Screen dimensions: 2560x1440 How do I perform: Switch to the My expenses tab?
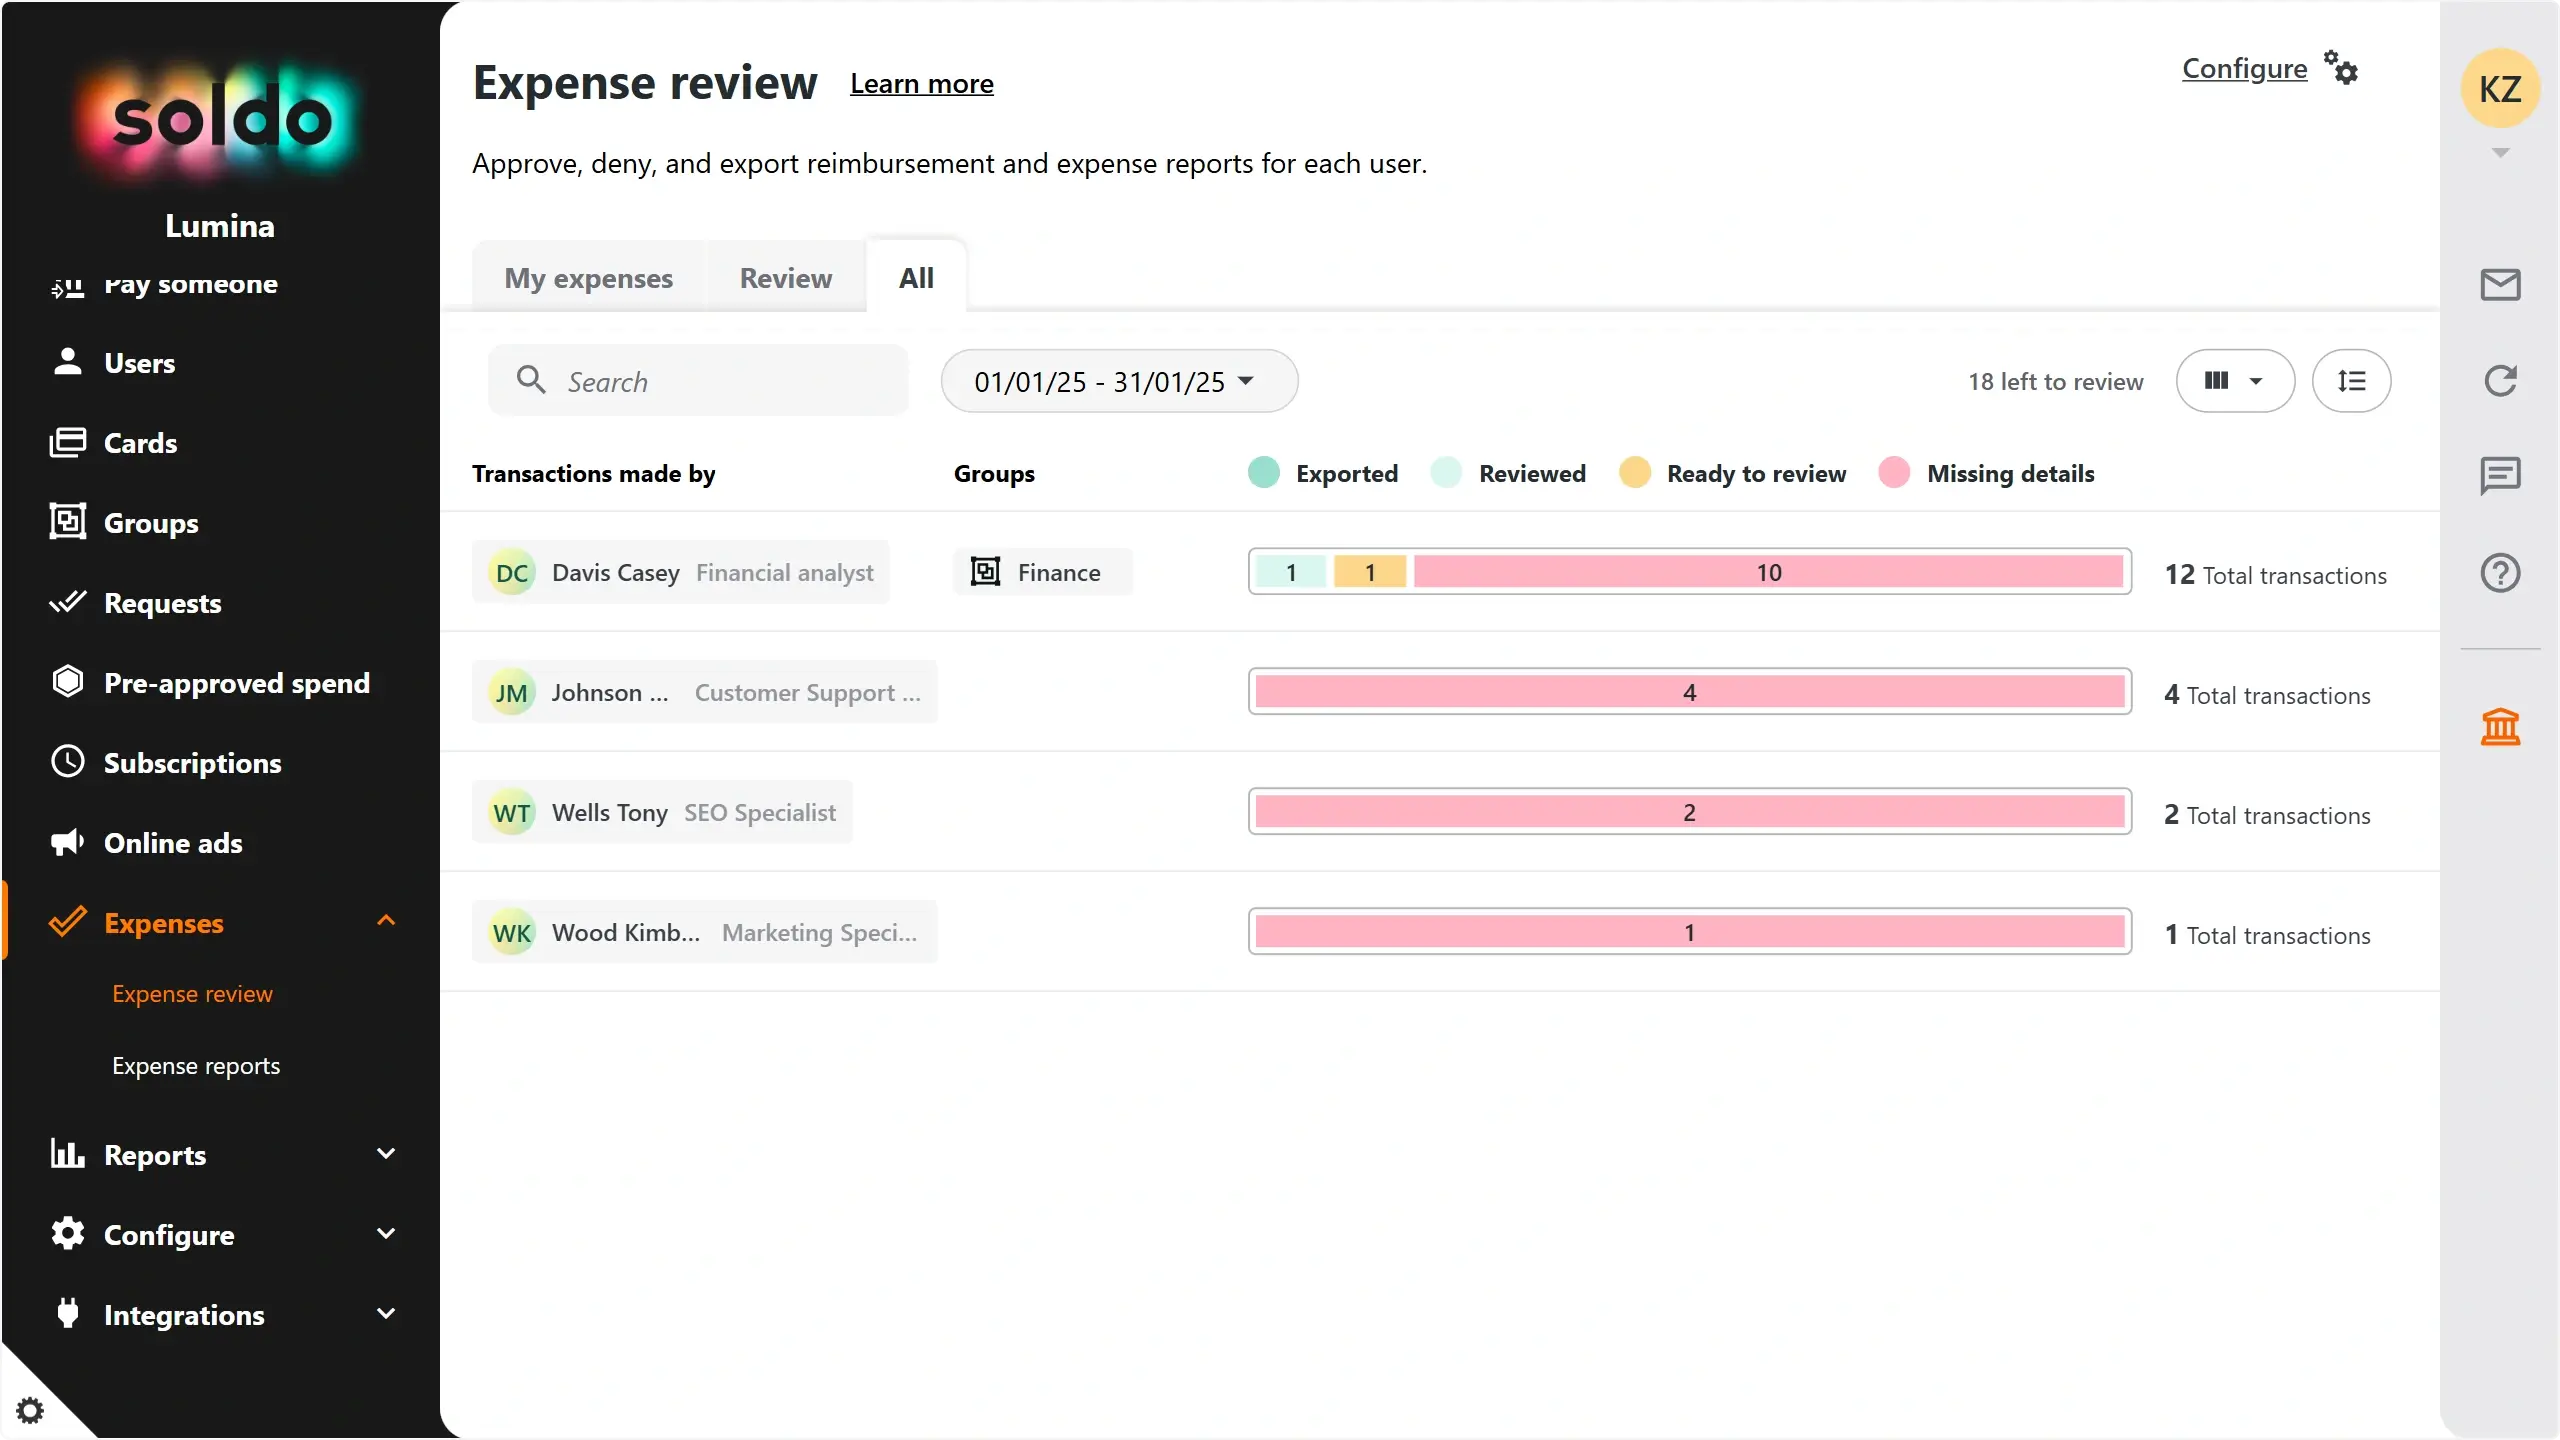(x=588, y=278)
